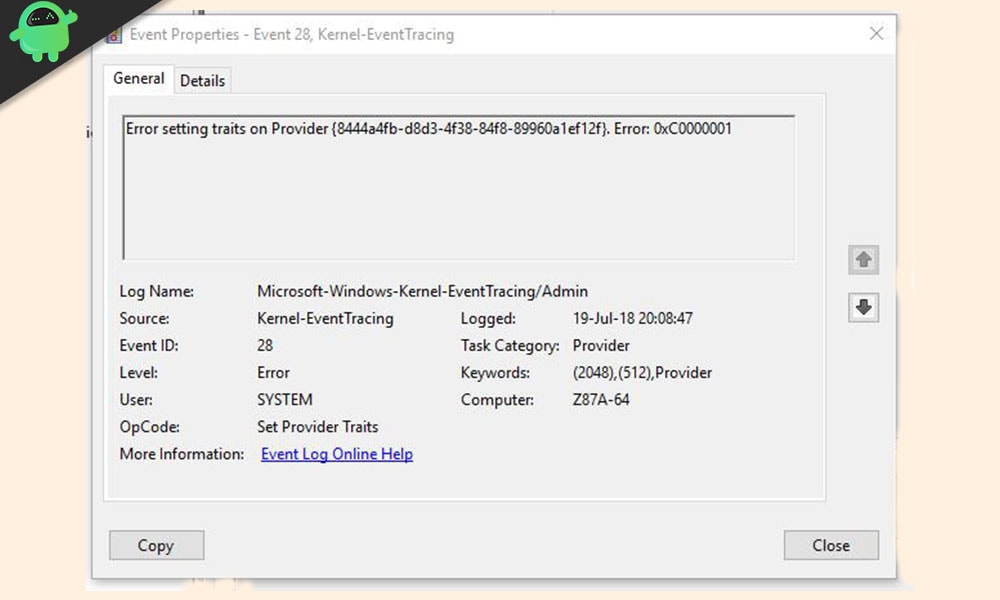
Task: Click the 'Source:' label
Action: [144, 318]
